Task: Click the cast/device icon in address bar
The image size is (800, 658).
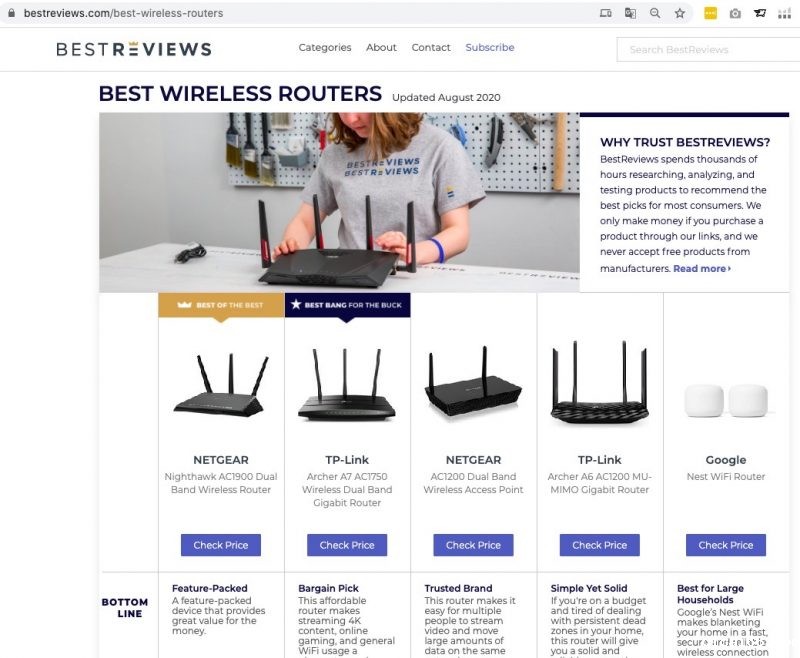Action: pos(605,13)
